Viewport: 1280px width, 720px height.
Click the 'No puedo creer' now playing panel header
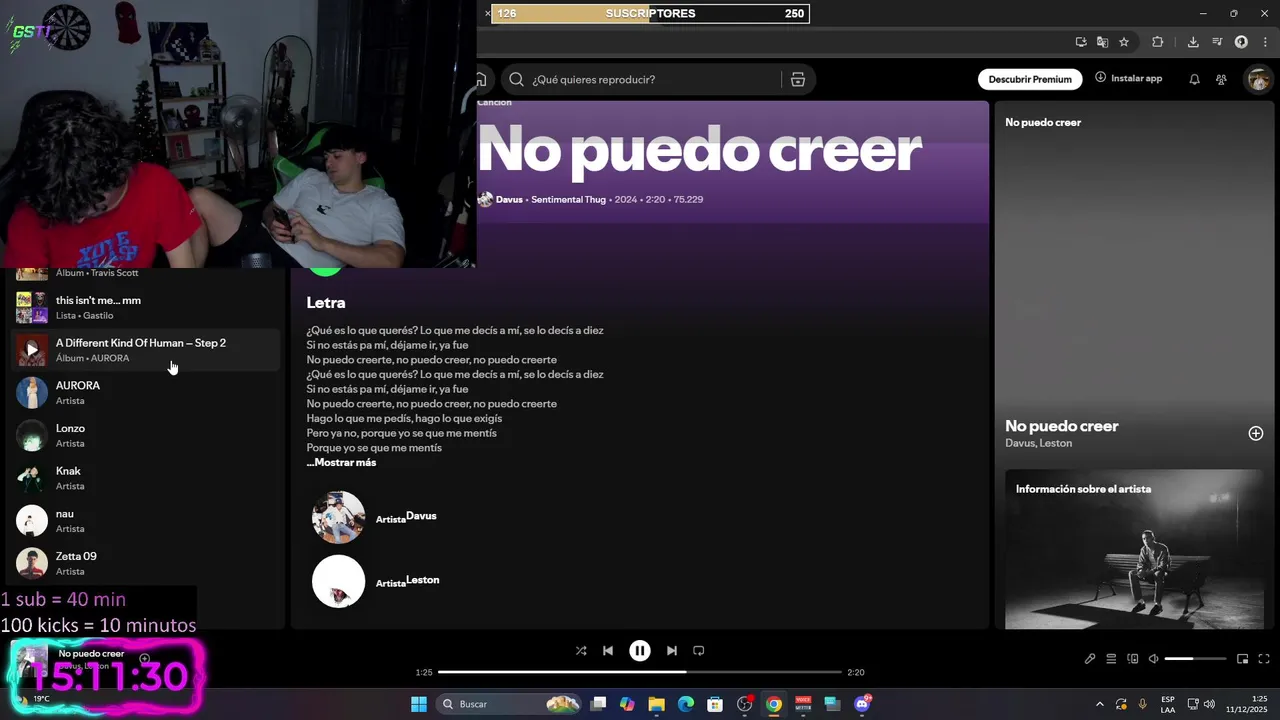[x=1043, y=122]
